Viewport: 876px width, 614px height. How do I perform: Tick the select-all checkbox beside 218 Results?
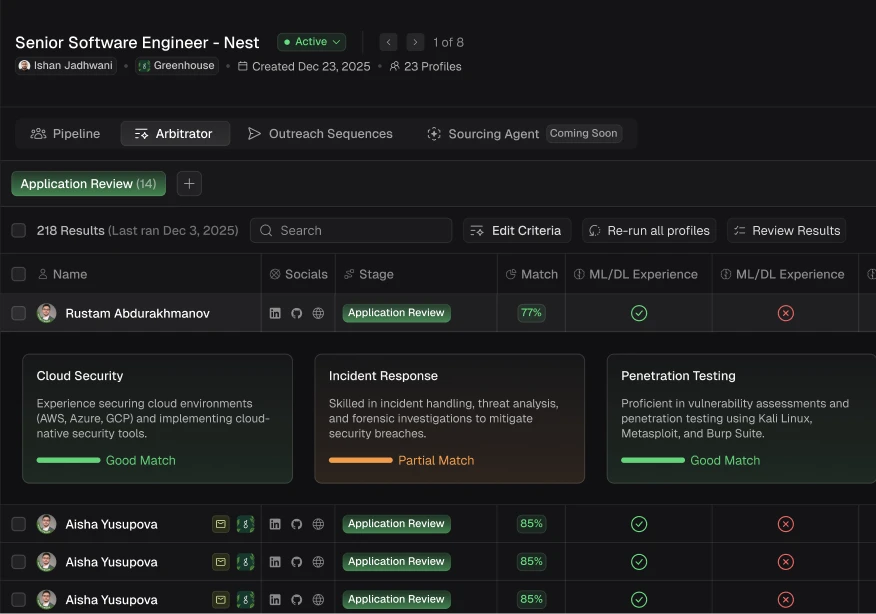point(18,230)
